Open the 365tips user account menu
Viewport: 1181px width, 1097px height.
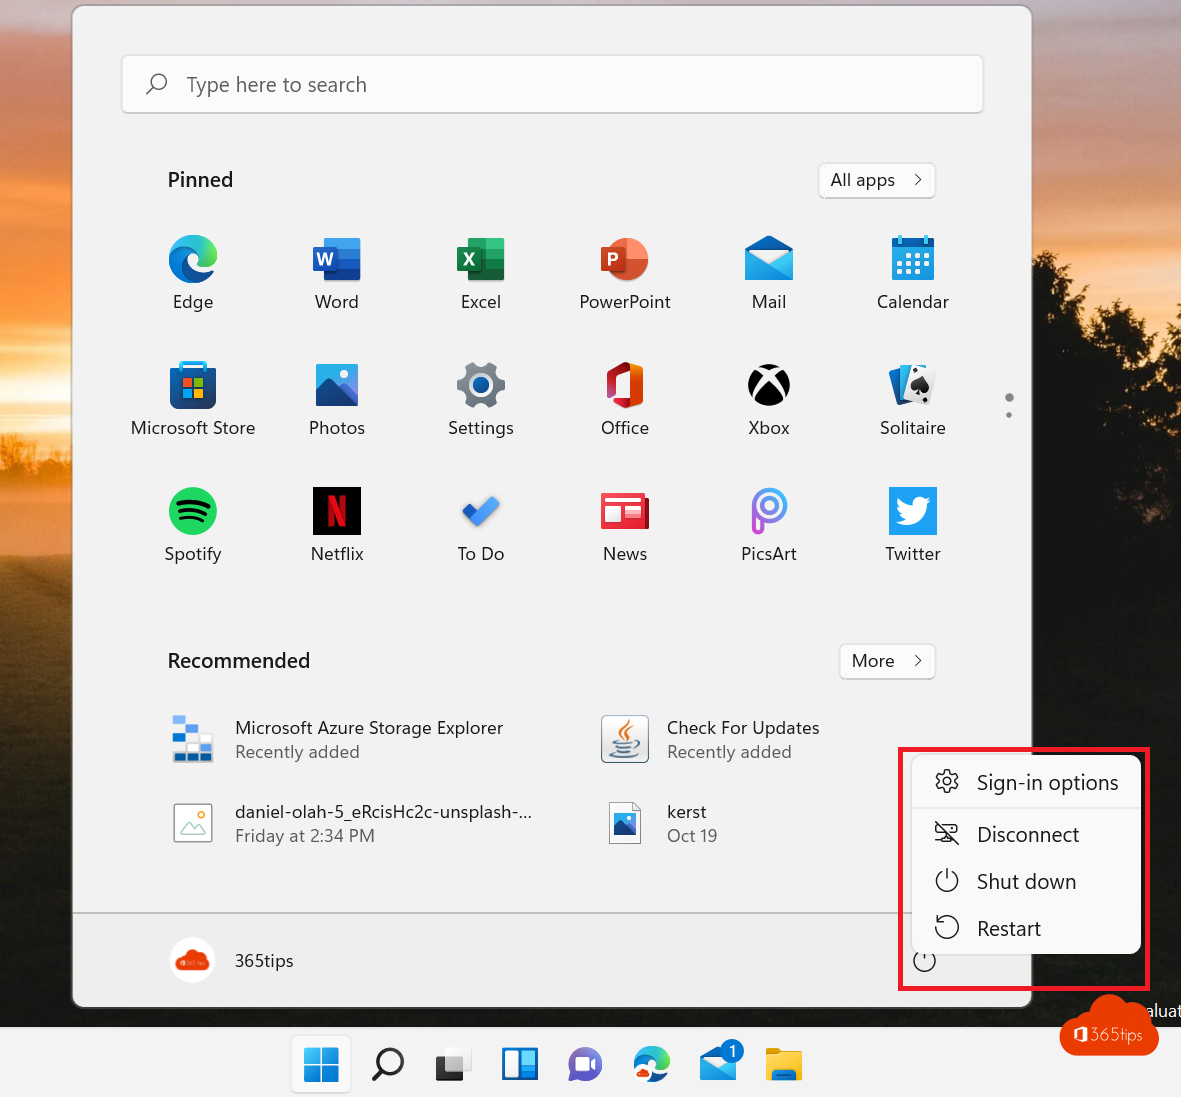[232, 961]
